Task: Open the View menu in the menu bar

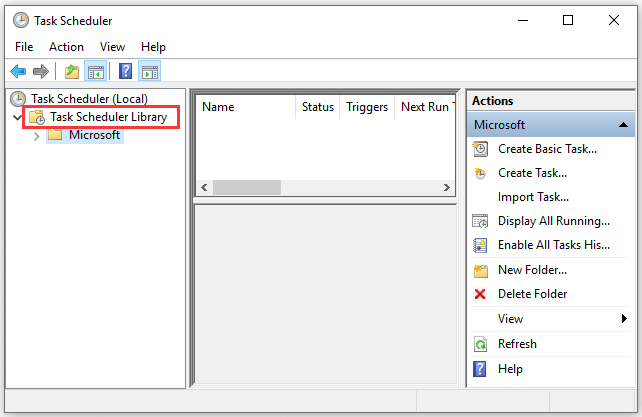Action: 112,47
